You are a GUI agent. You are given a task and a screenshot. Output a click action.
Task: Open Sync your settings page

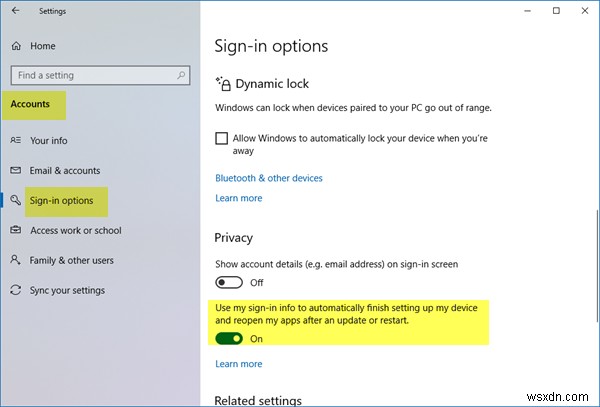point(67,290)
